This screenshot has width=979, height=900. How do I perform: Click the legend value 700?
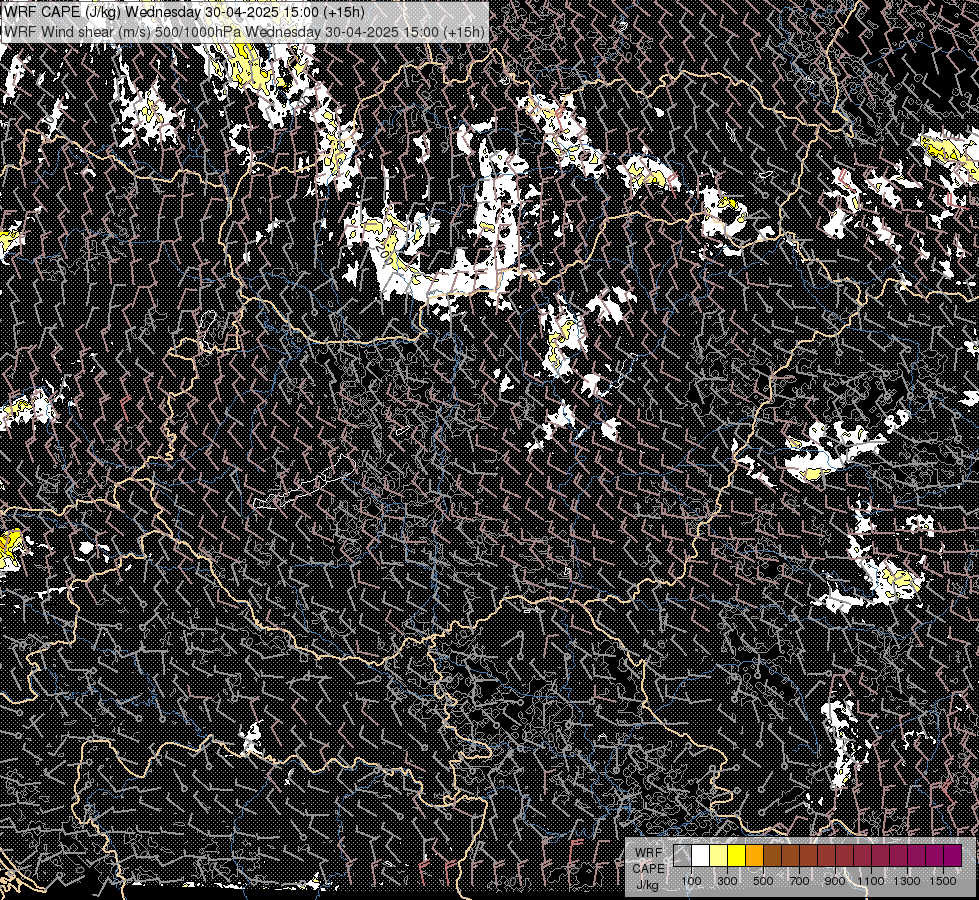pos(799,881)
